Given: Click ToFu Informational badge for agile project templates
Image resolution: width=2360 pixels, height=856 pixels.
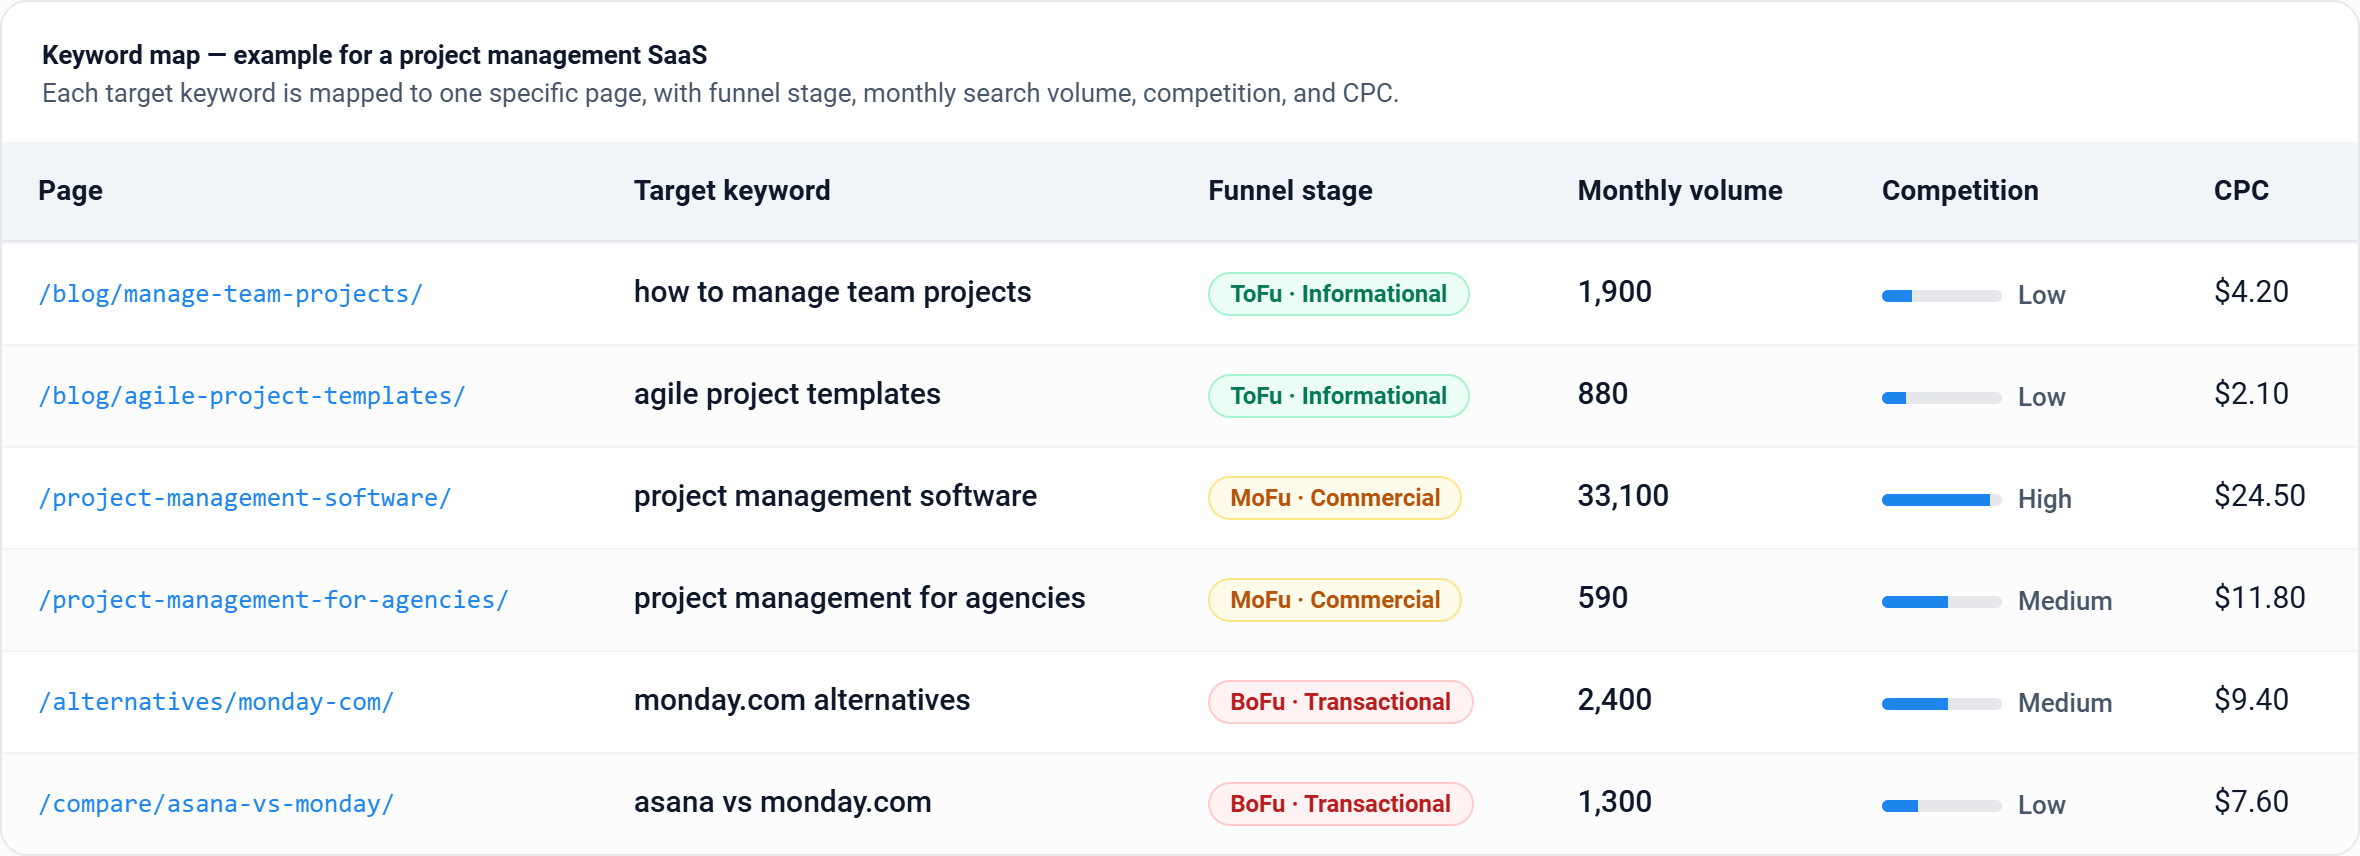Looking at the screenshot, I should point(1338,396).
